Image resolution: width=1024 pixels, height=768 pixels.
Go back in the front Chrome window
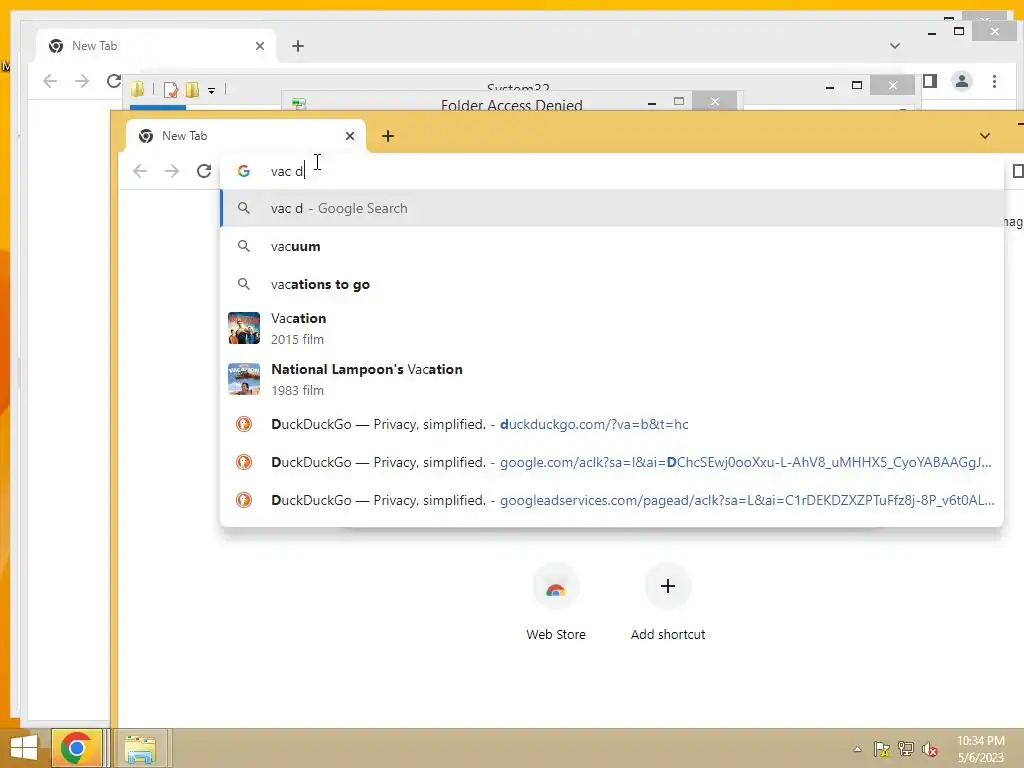(x=140, y=171)
